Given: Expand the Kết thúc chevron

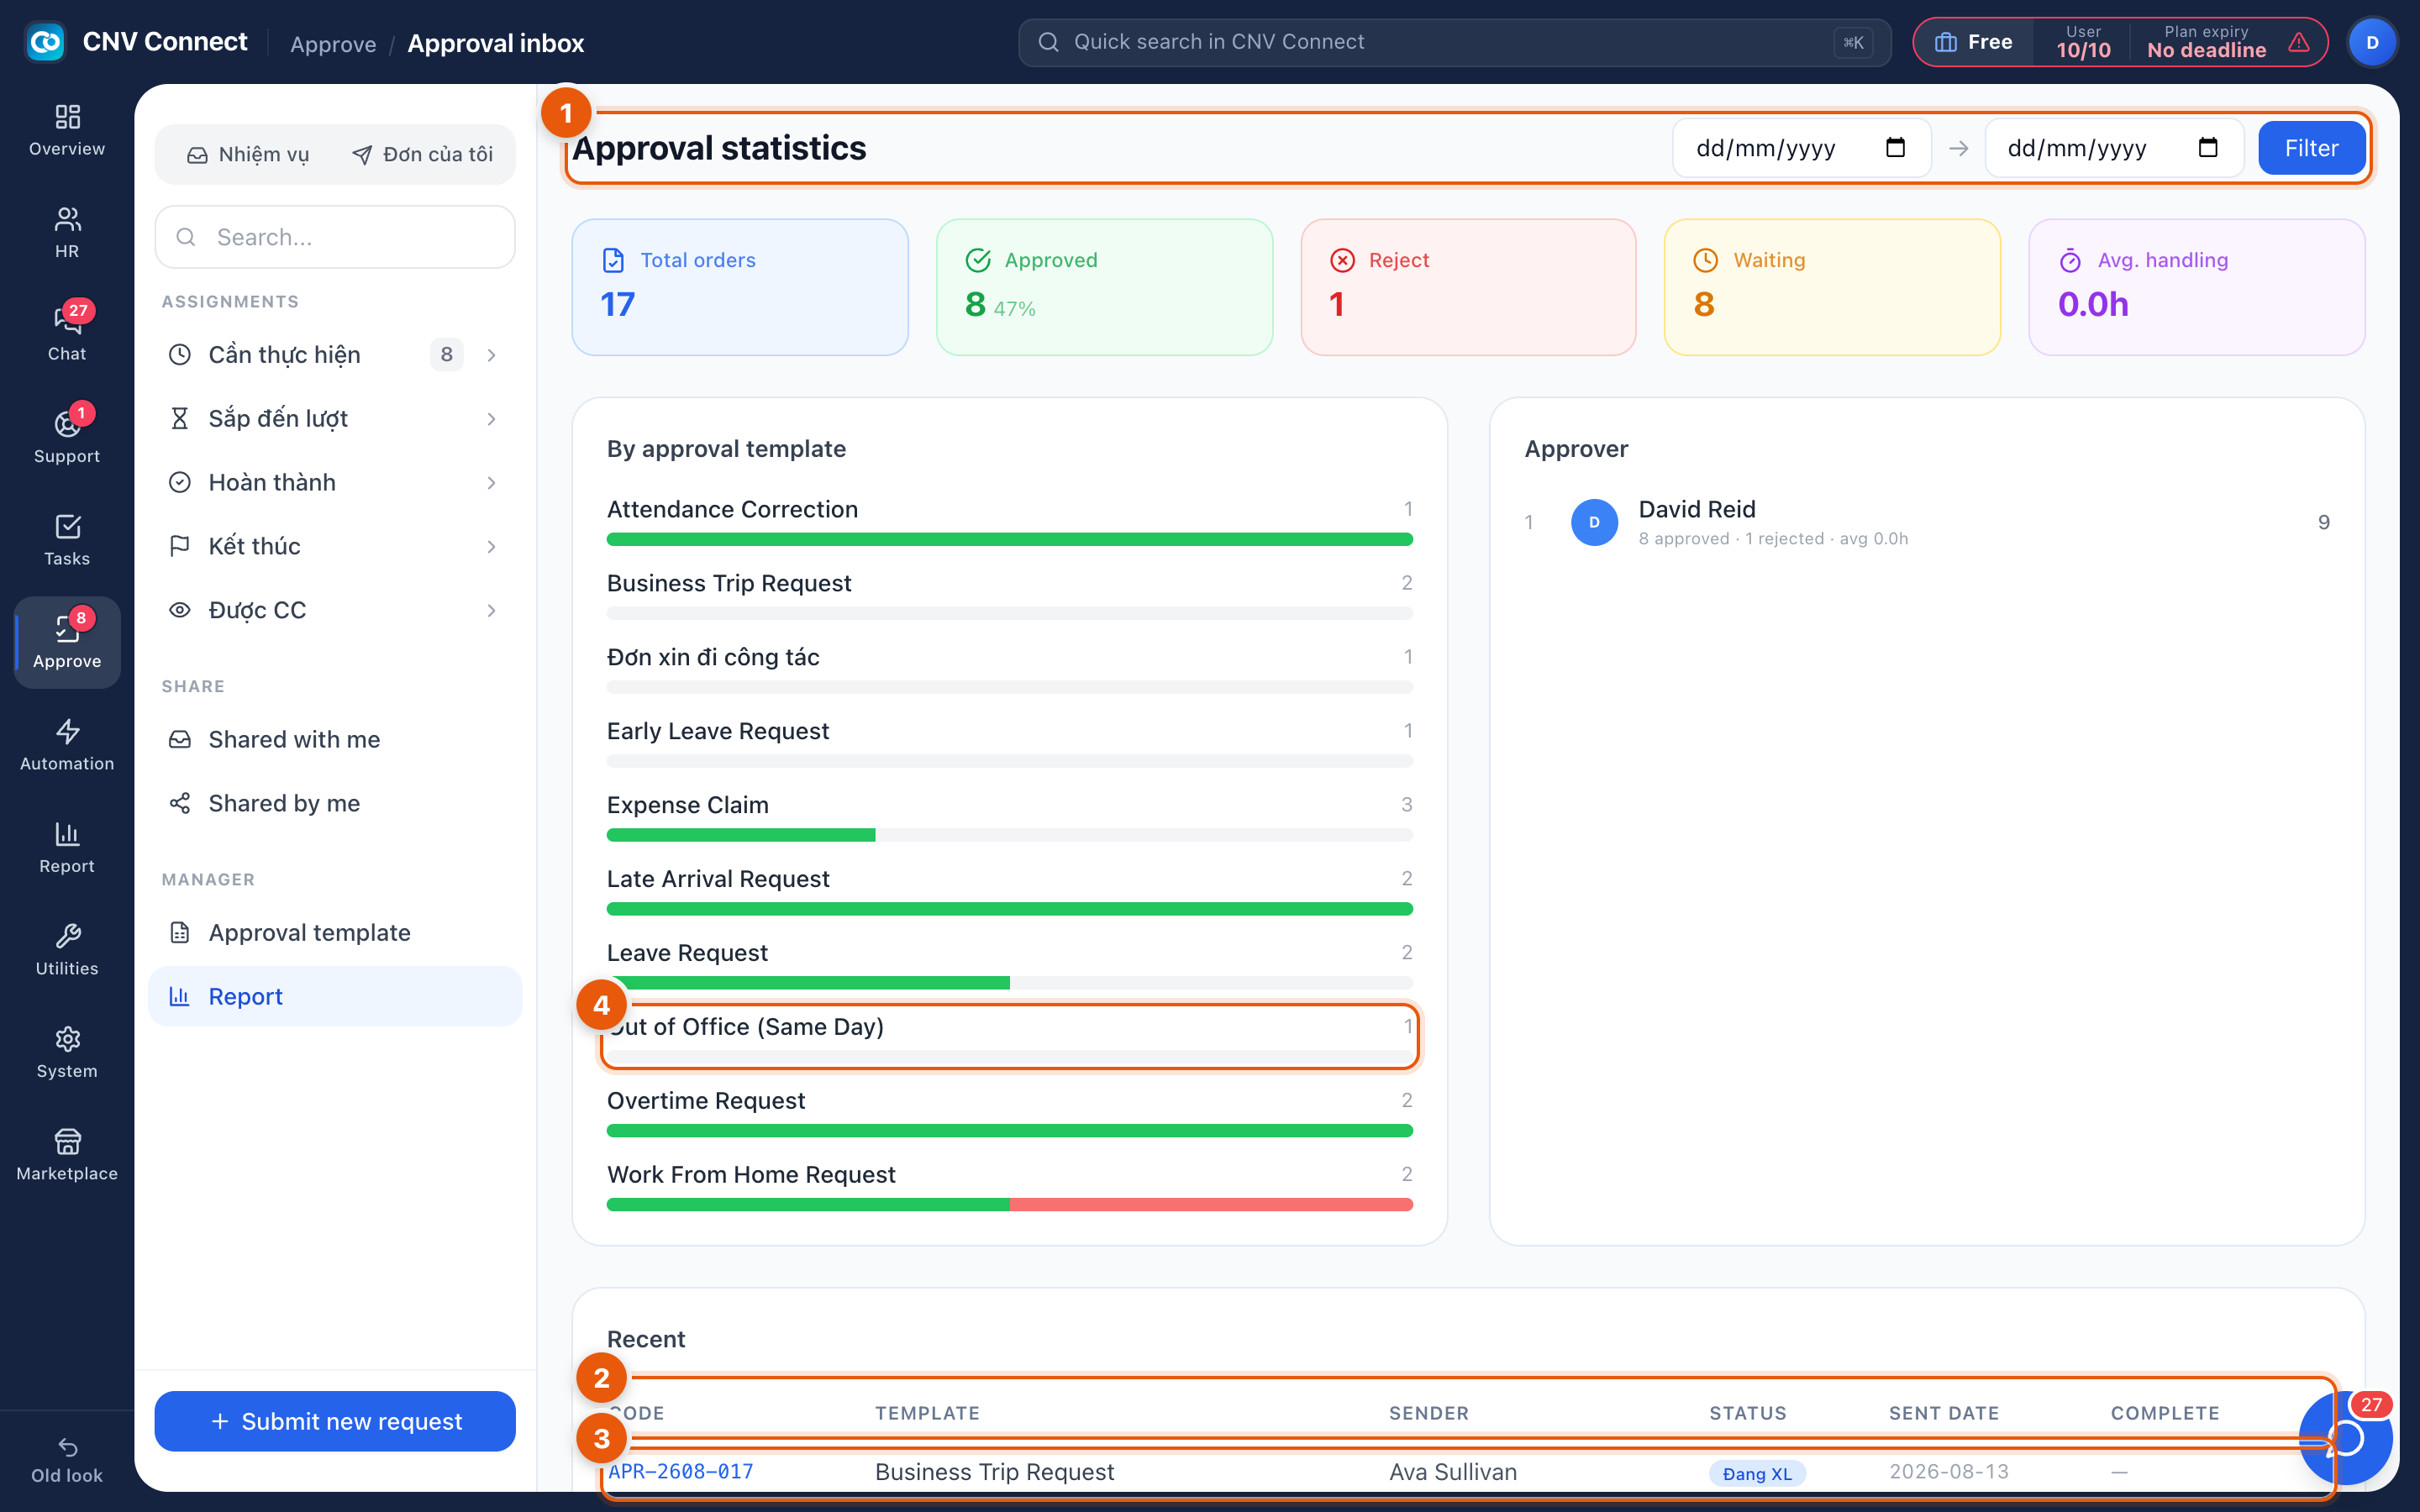Looking at the screenshot, I should [491, 547].
